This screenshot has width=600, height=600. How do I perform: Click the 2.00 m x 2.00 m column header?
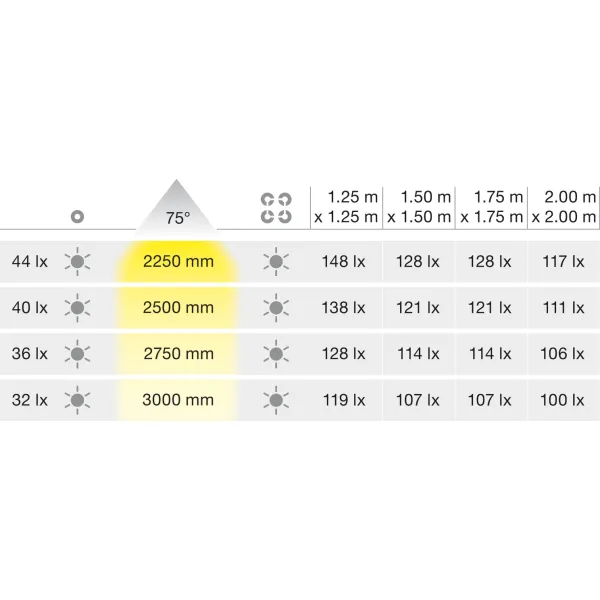pos(564,207)
